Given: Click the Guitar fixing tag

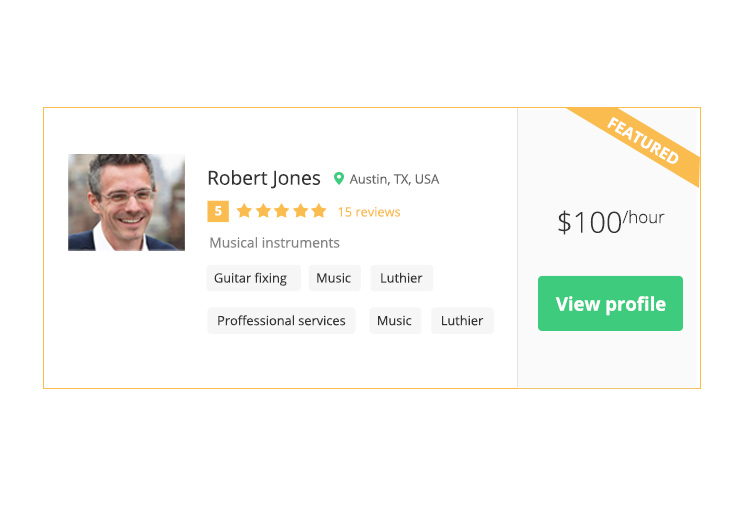Looking at the screenshot, I should tap(254, 278).
